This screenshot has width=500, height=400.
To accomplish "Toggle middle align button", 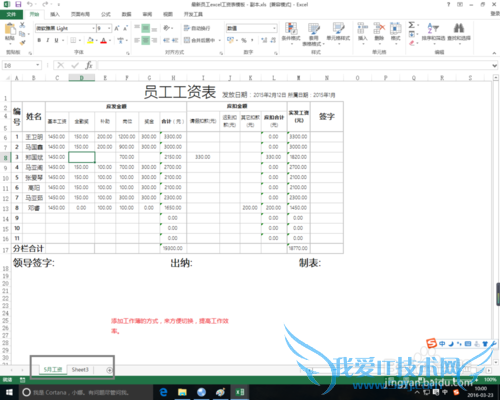I will (146, 28).
